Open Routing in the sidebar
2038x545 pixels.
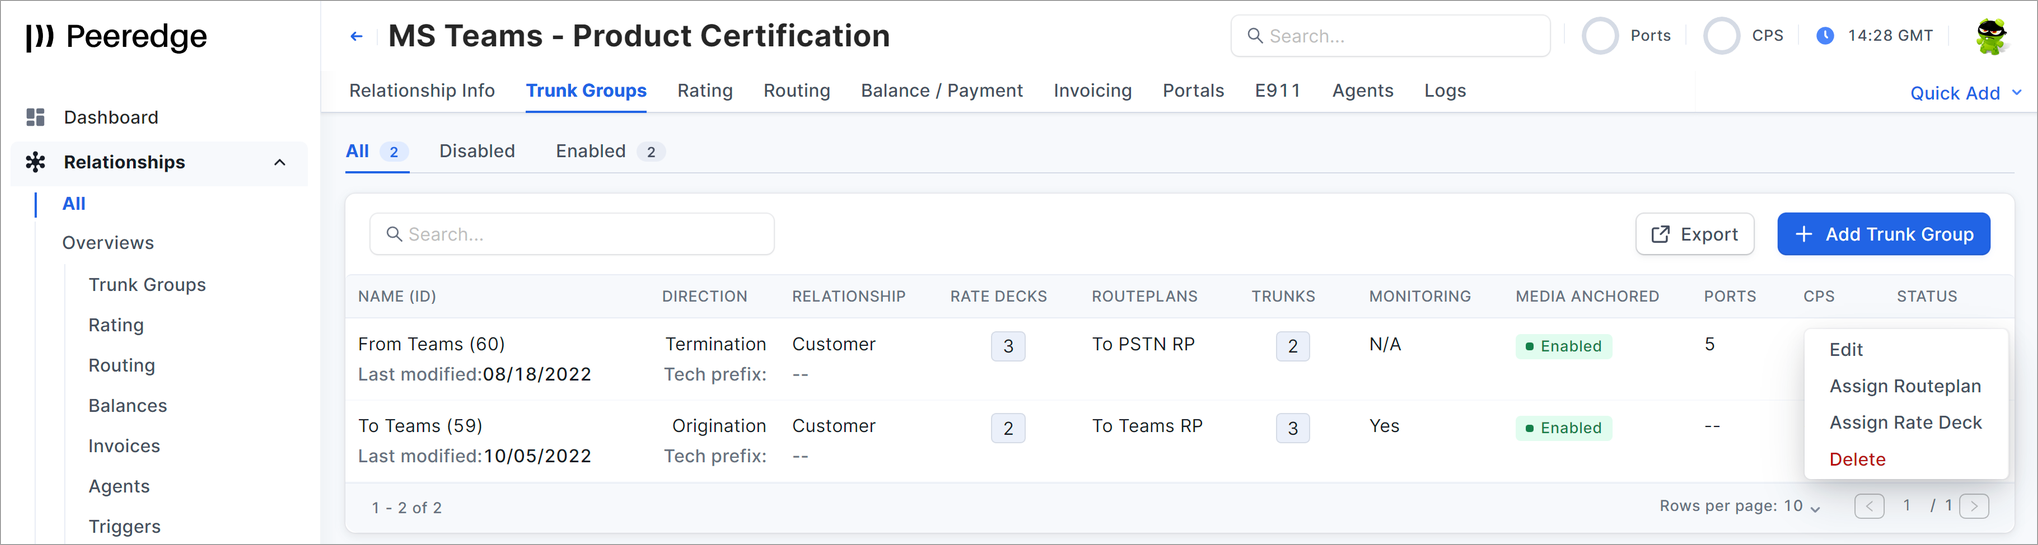click(122, 365)
